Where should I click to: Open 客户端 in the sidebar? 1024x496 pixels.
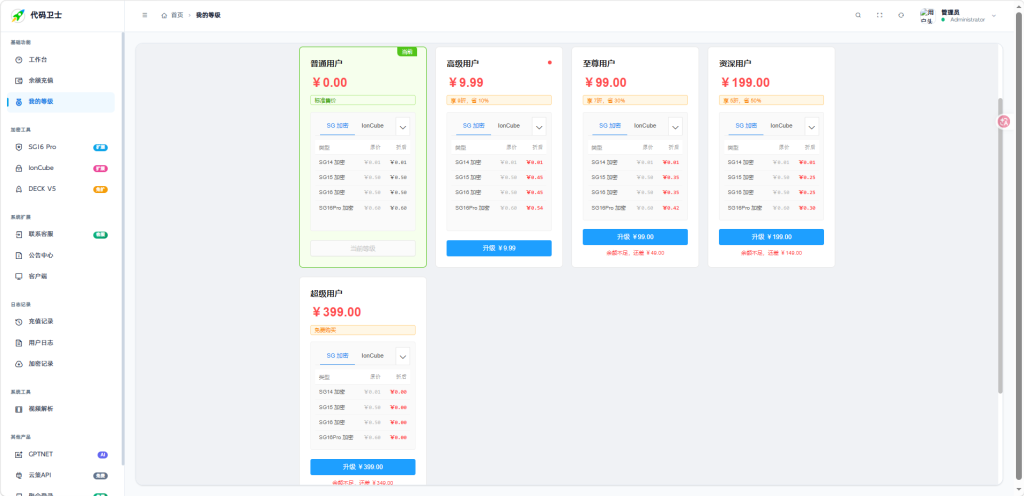pos(61,276)
